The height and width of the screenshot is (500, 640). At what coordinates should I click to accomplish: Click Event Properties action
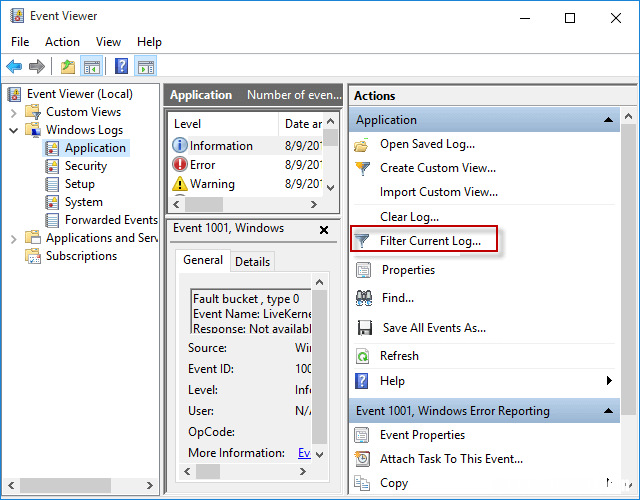[x=422, y=435]
